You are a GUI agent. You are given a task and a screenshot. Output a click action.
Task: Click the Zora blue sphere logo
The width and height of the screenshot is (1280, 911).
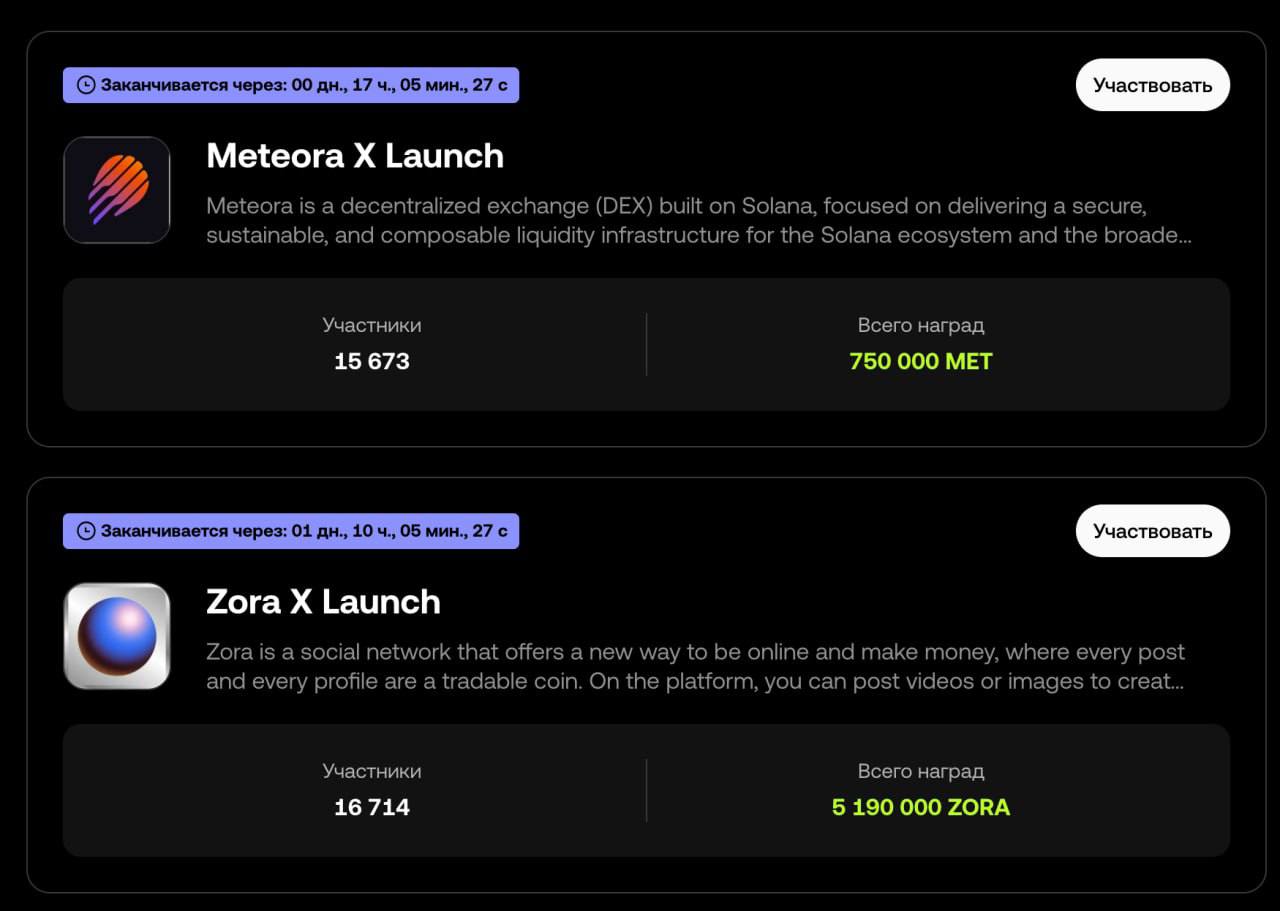point(117,636)
